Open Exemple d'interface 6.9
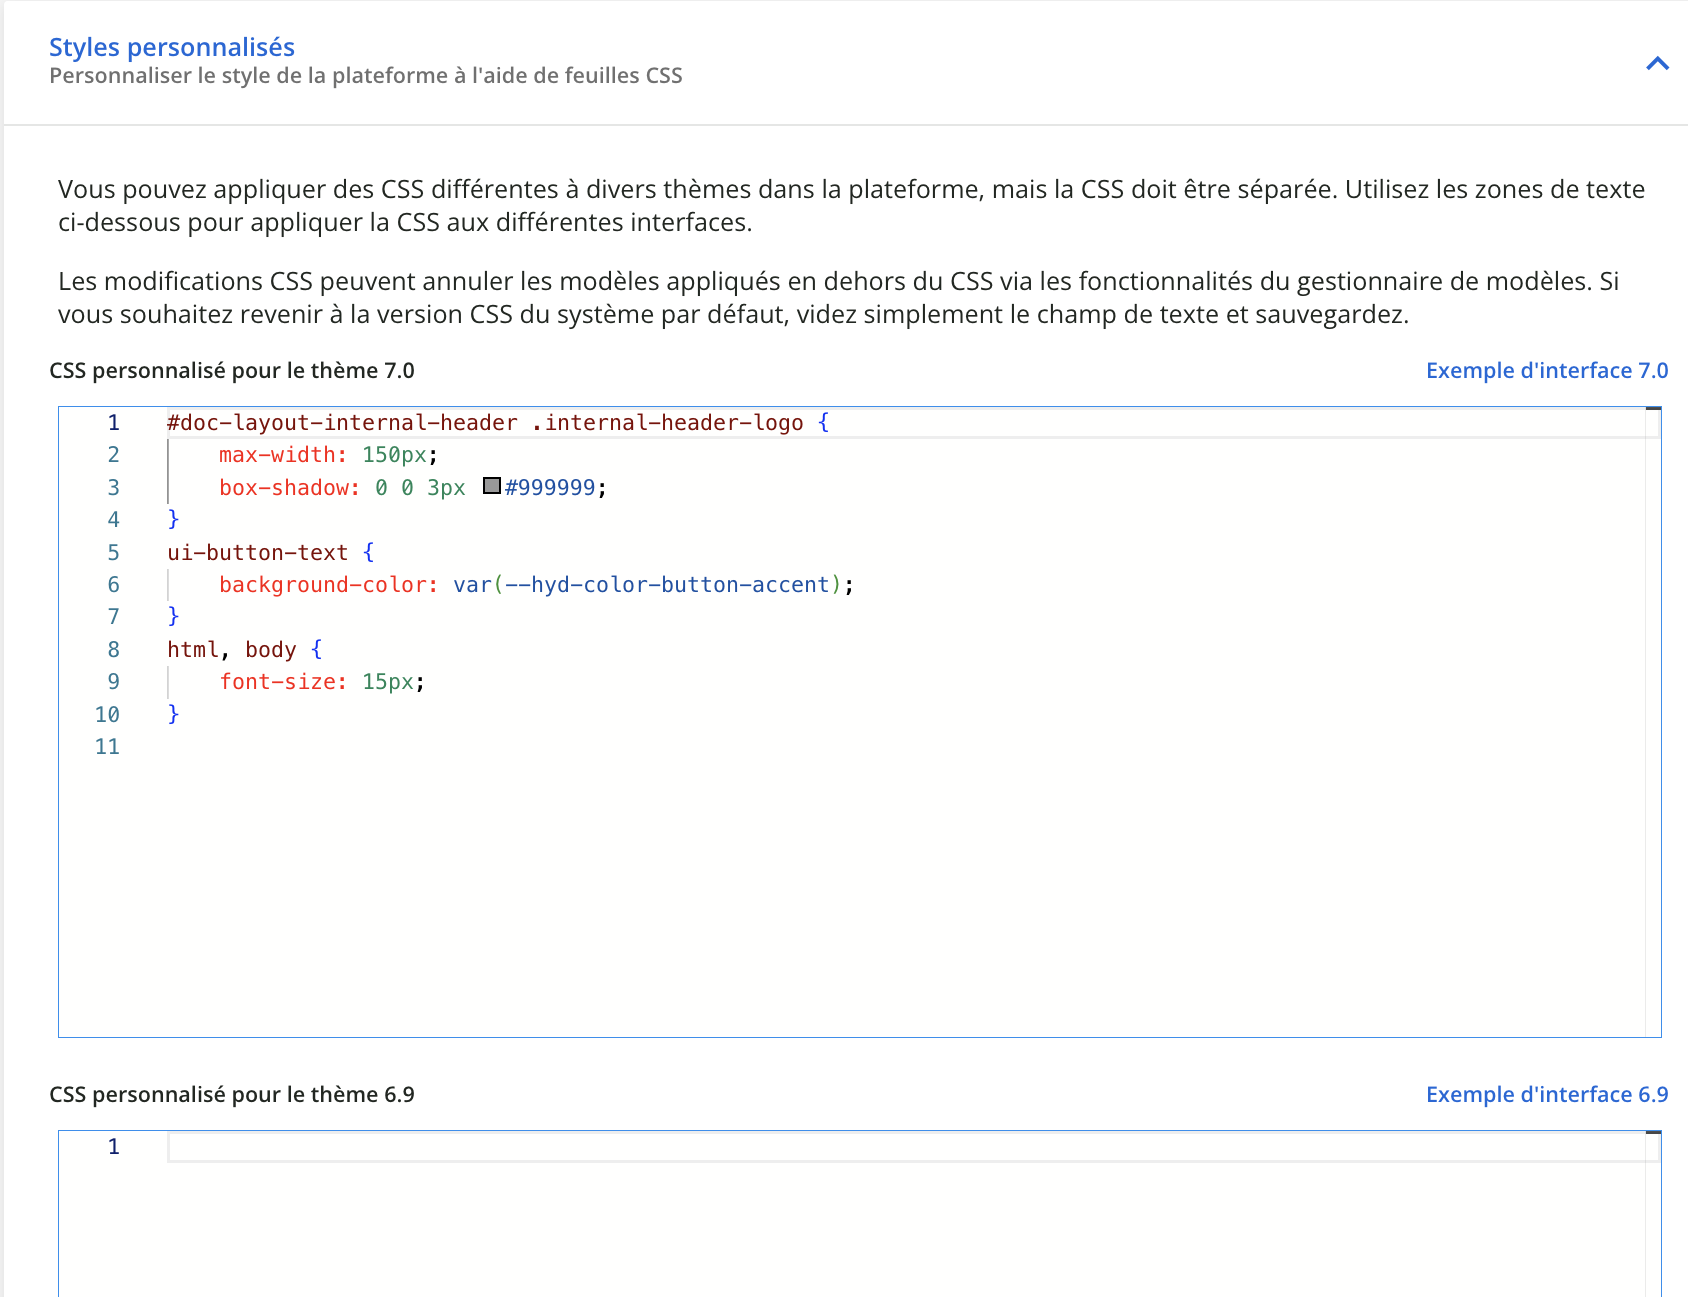The image size is (1688, 1297). pyautogui.click(x=1546, y=1094)
